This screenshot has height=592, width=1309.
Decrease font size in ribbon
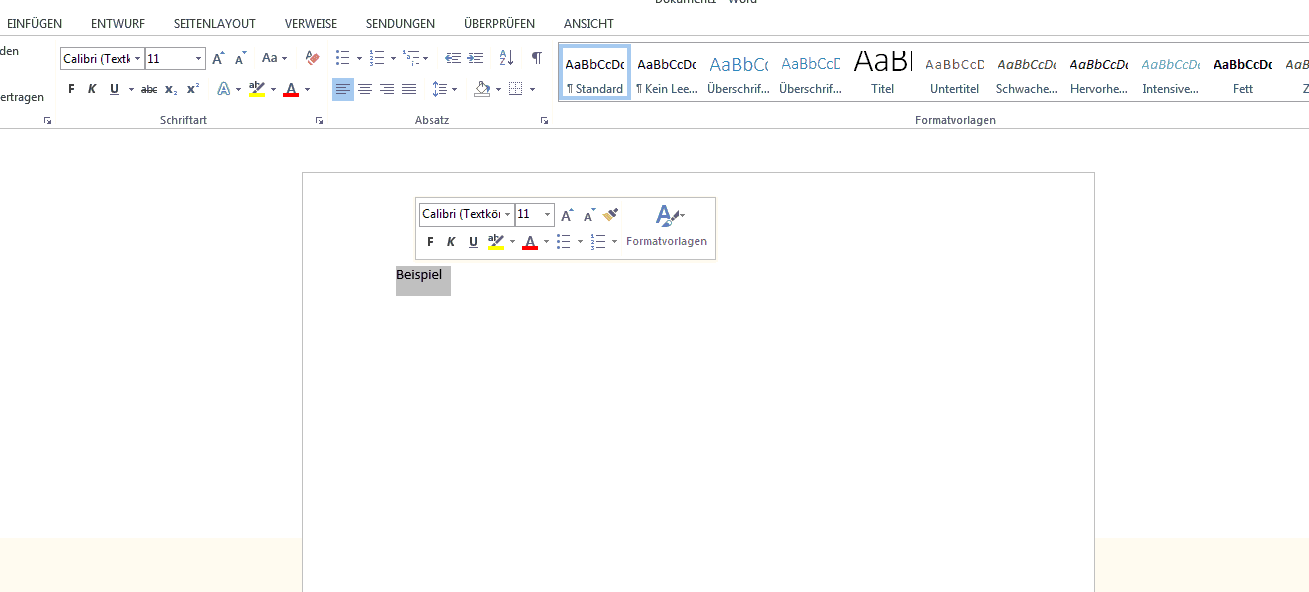[x=241, y=59]
